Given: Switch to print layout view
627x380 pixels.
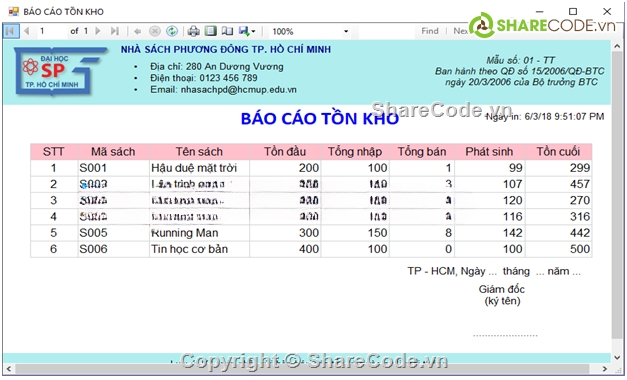Looking at the screenshot, I should tap(210, 31).
